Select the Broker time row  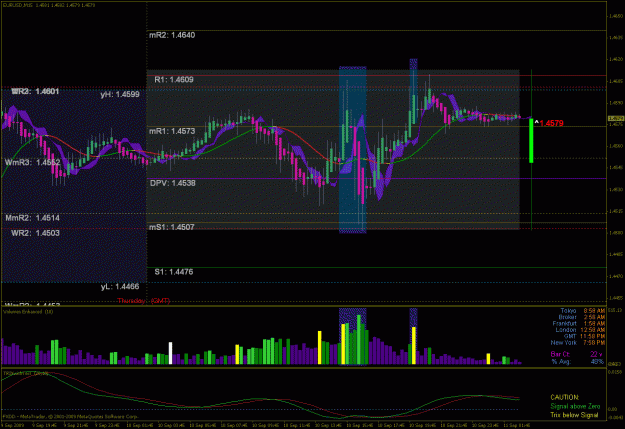point(582,317)
